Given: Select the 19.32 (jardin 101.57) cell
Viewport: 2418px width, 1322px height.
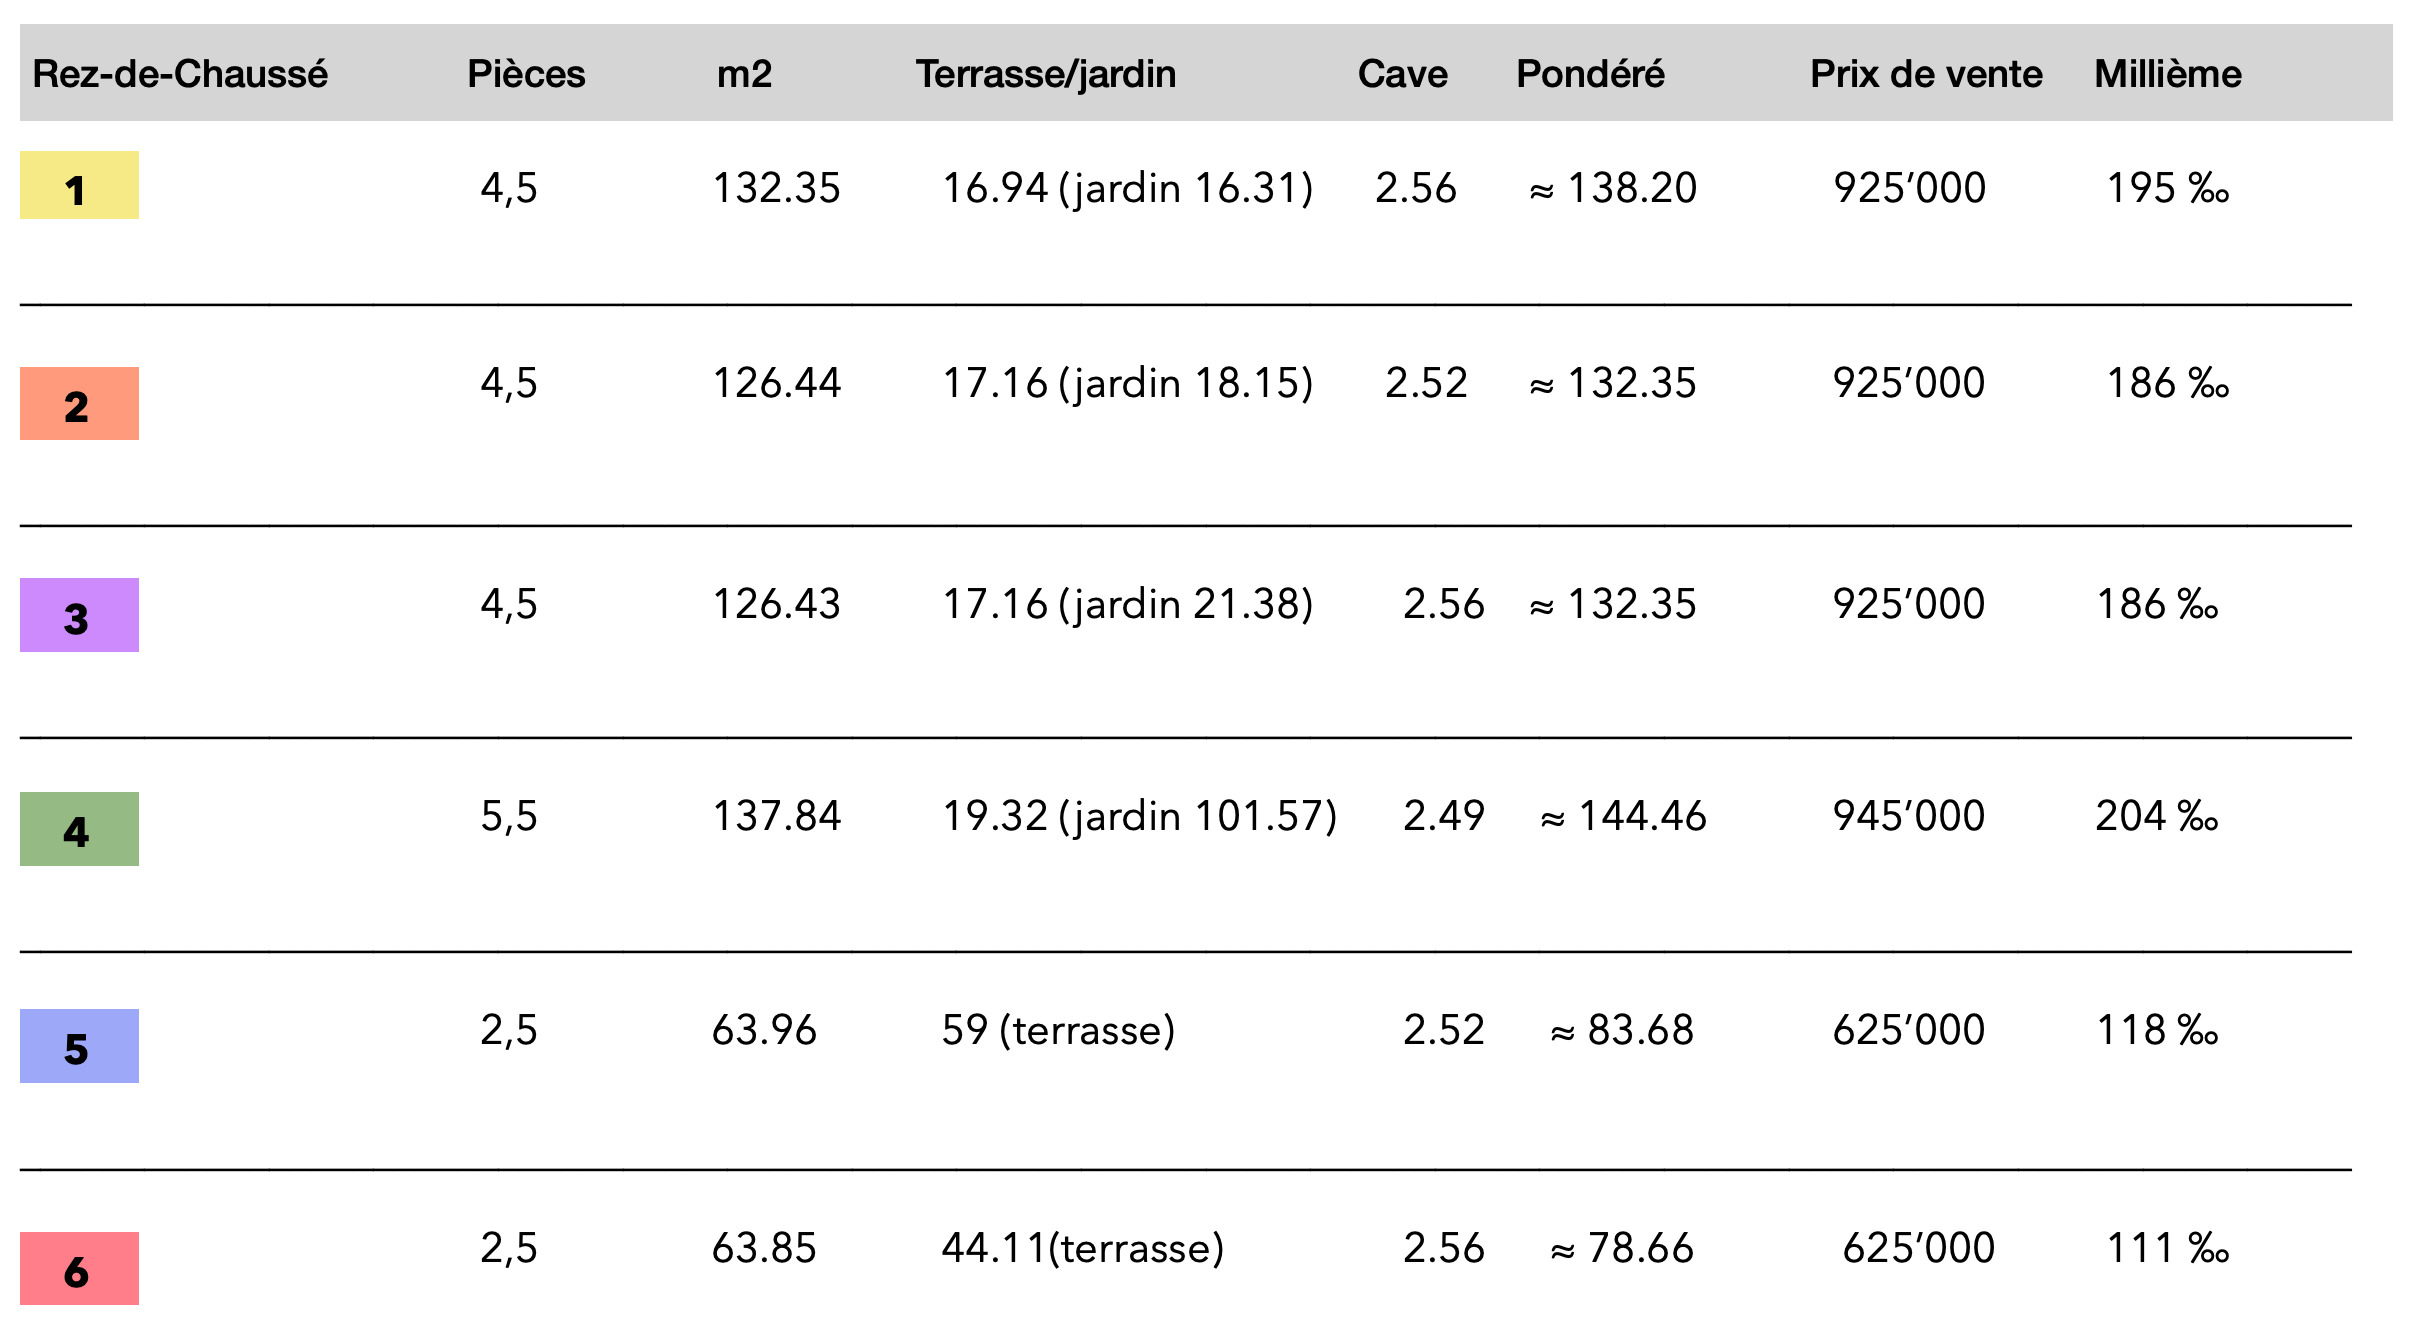Looking at the screenshot, I should click(x=1139, y=816).
